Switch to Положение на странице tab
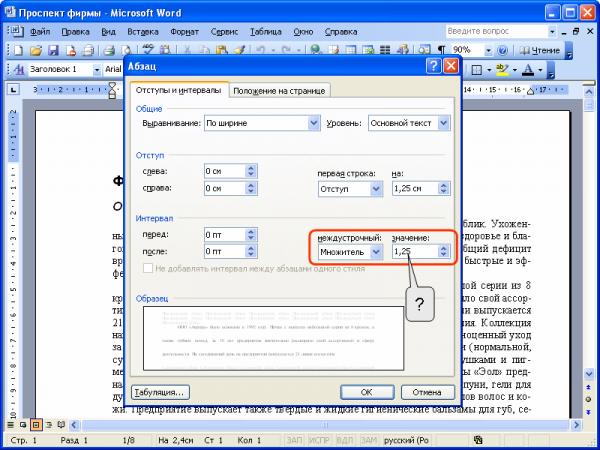Viewport: 600px width, 450px height. point(279,91)
